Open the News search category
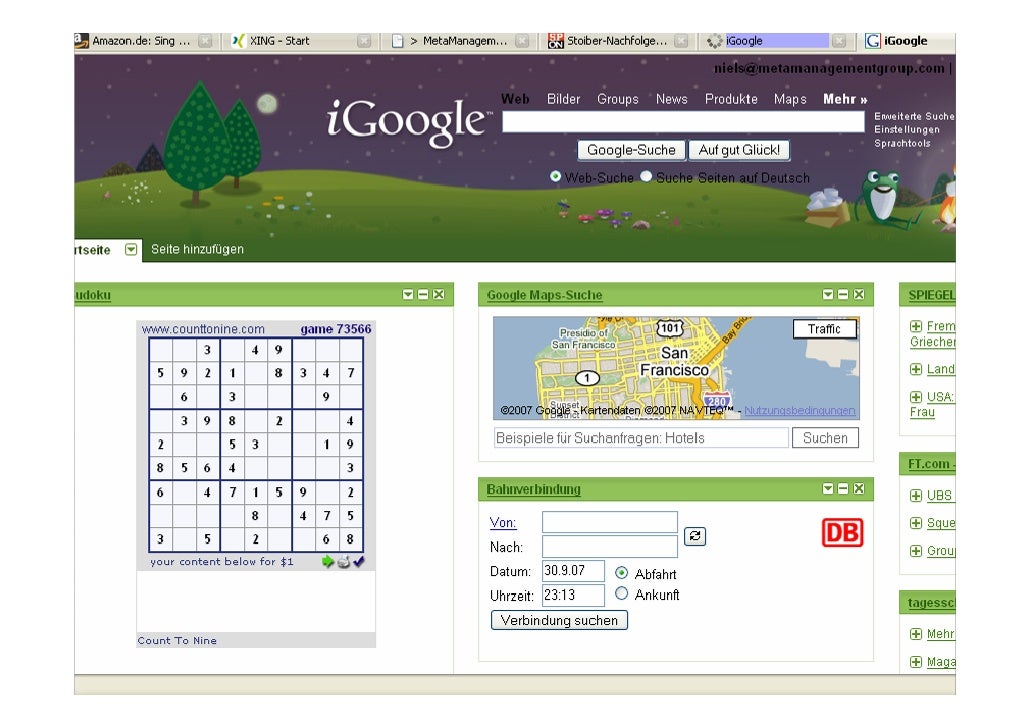This screenshot has height=728, width=1030. coord(671,99)
